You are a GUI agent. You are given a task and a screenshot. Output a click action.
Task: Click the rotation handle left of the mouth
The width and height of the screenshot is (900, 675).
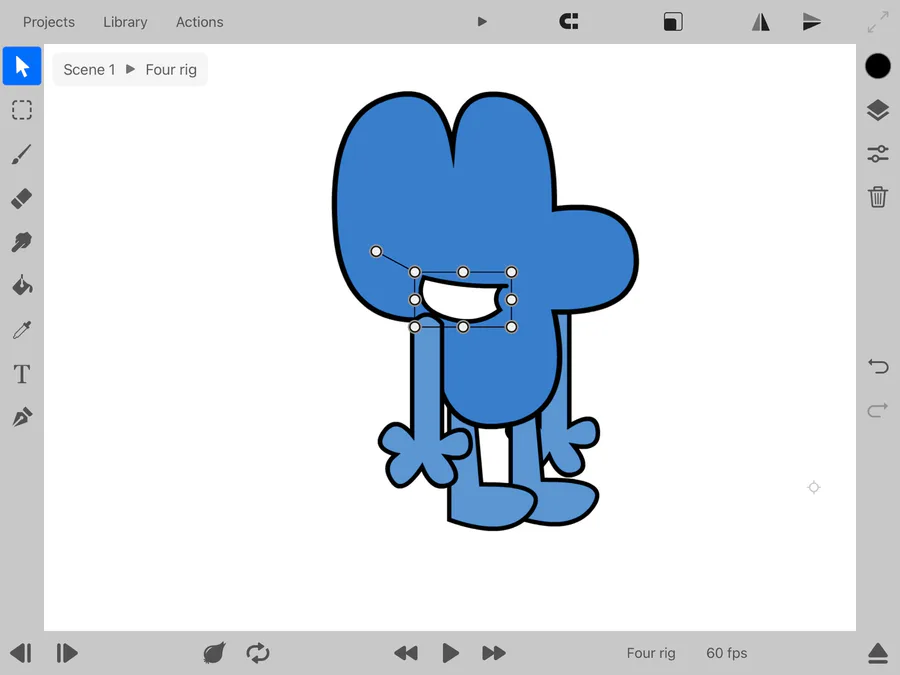376,251
